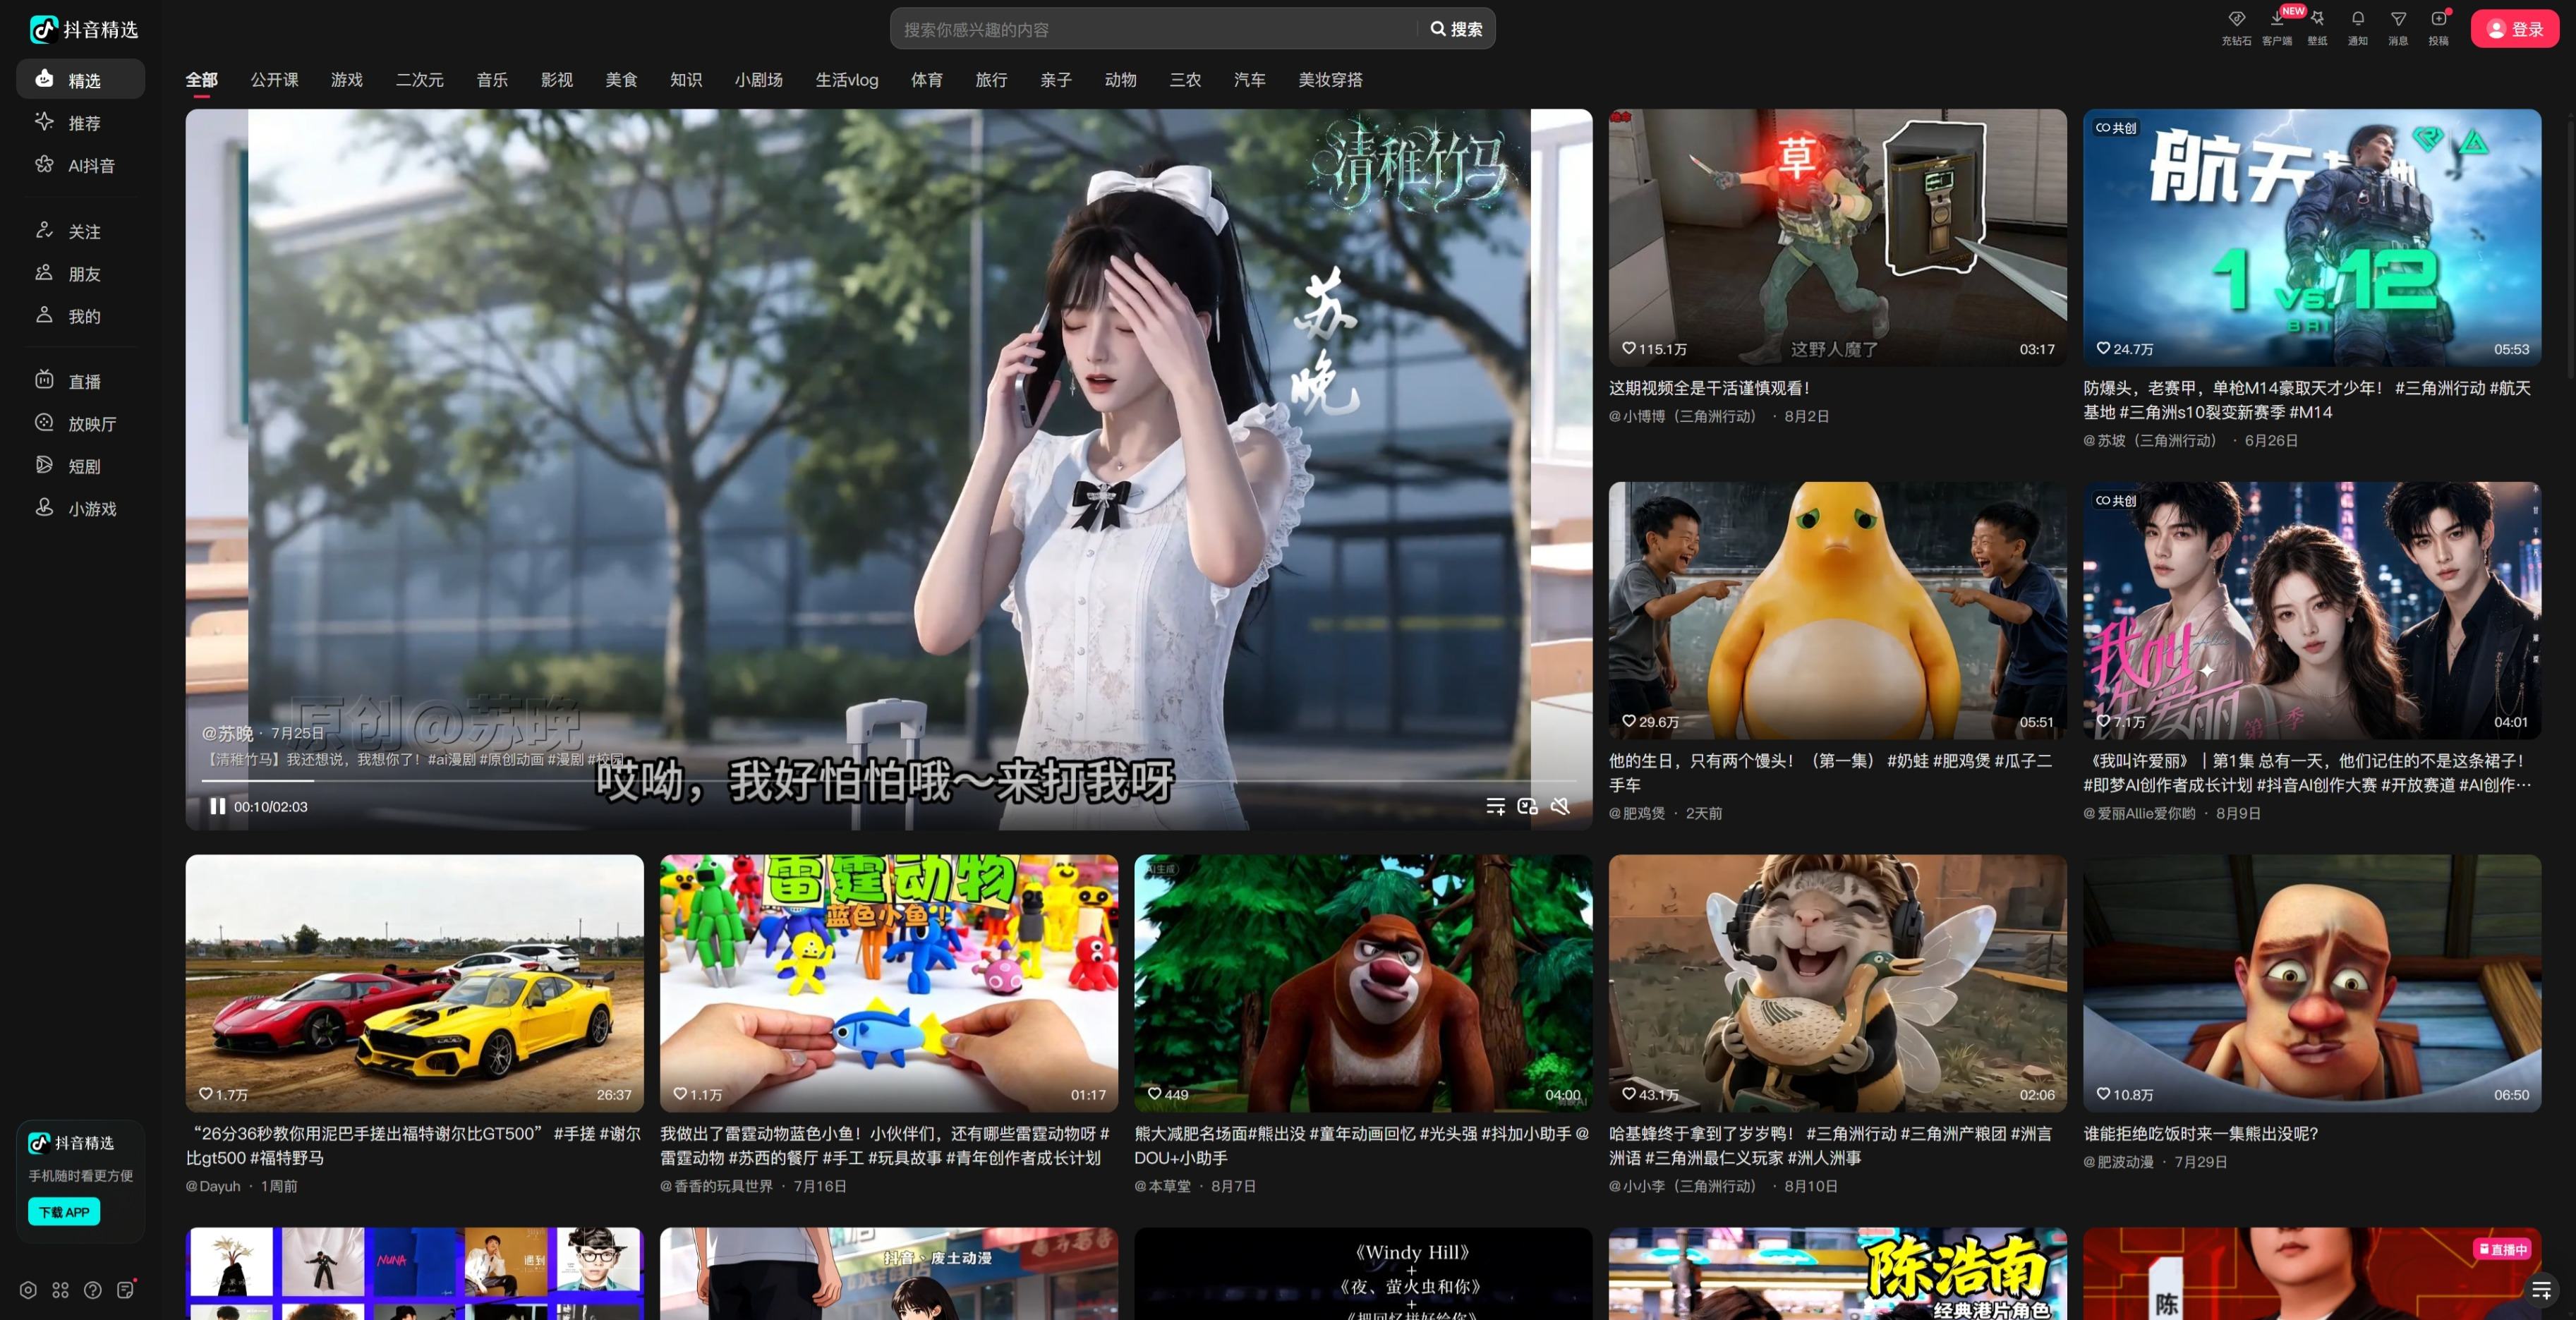This screenshot has height=1320, width=2576.
Task: Go to 精选 in the sidebar
Action: [80, 80]
